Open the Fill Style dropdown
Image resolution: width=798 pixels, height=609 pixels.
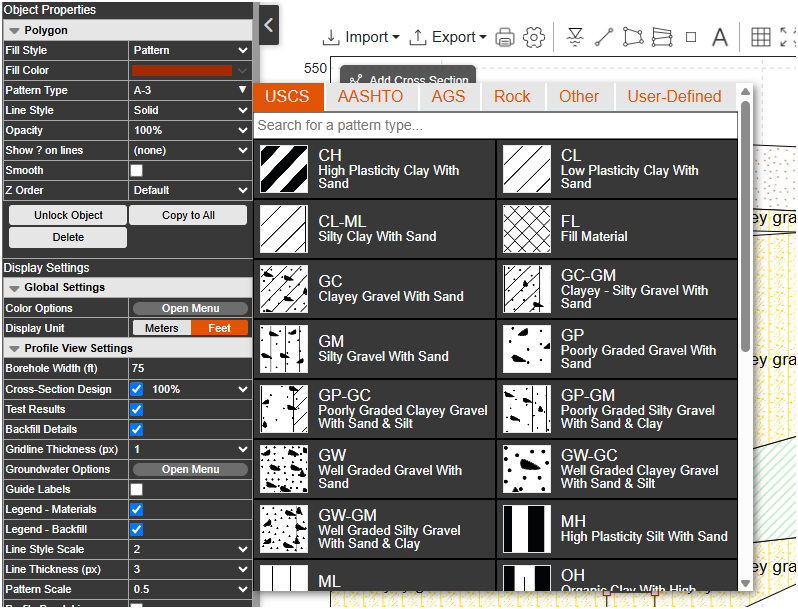(x=190, y=50)
